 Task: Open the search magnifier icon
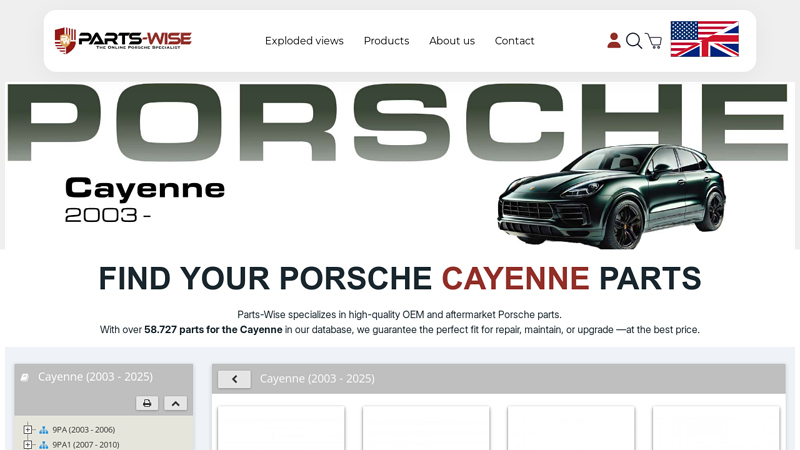pyautogui.click(x=634, y=40)
